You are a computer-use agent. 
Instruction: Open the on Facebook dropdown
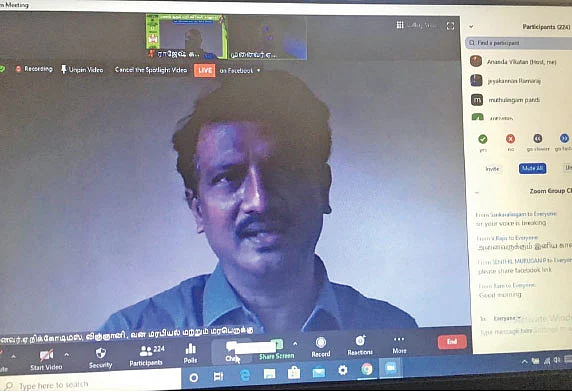[240, 71]
